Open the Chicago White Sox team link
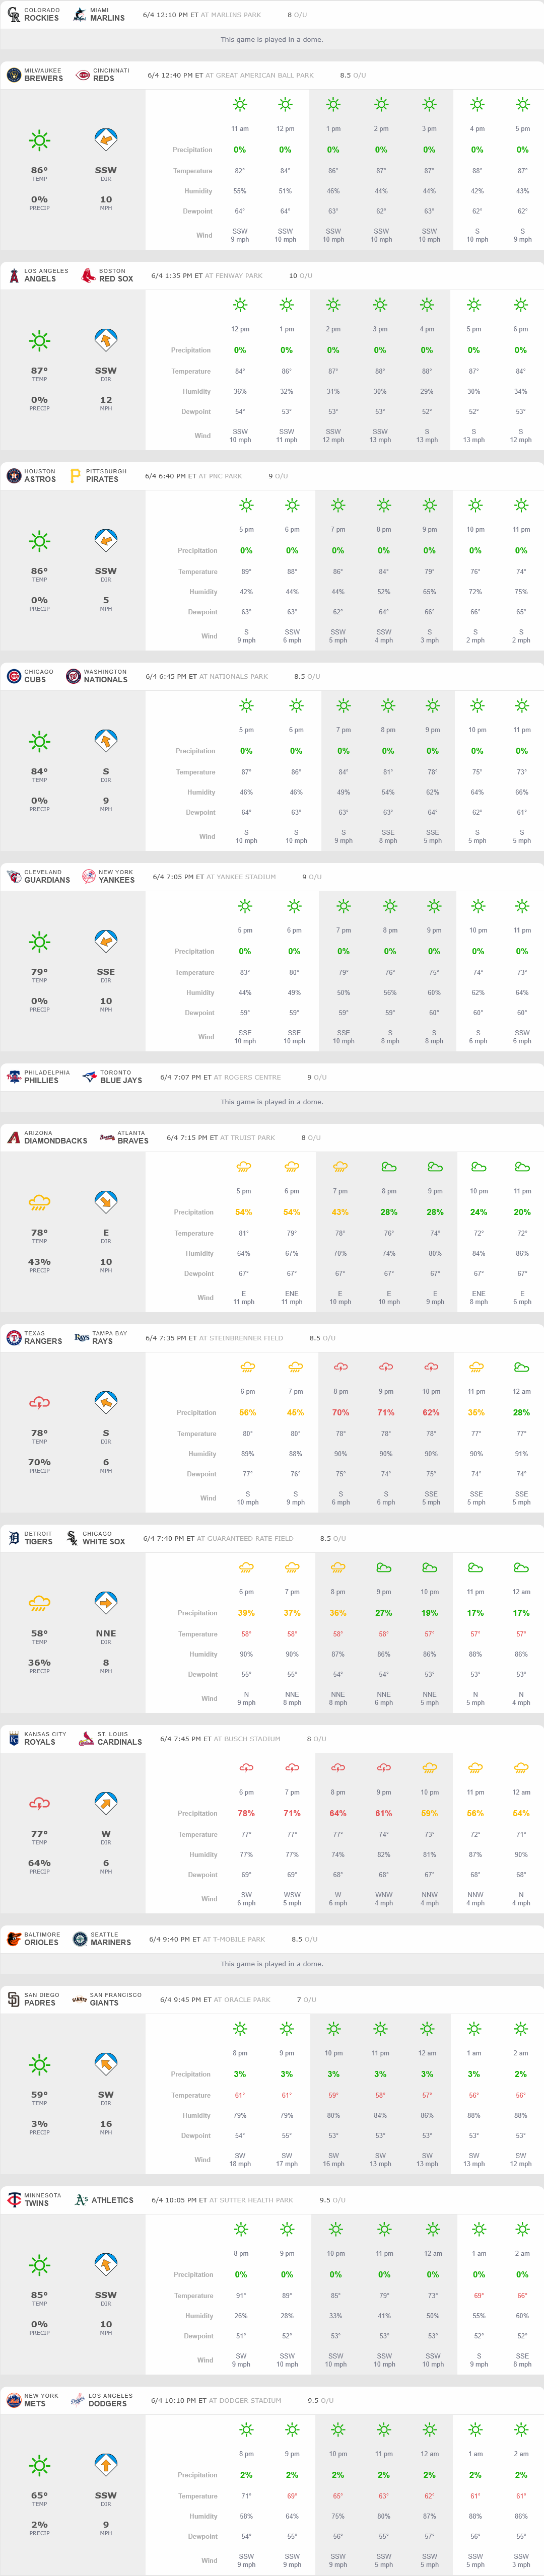This screenshot has height=2576, width=544. pyautogui.click(x=95, y=1538)
